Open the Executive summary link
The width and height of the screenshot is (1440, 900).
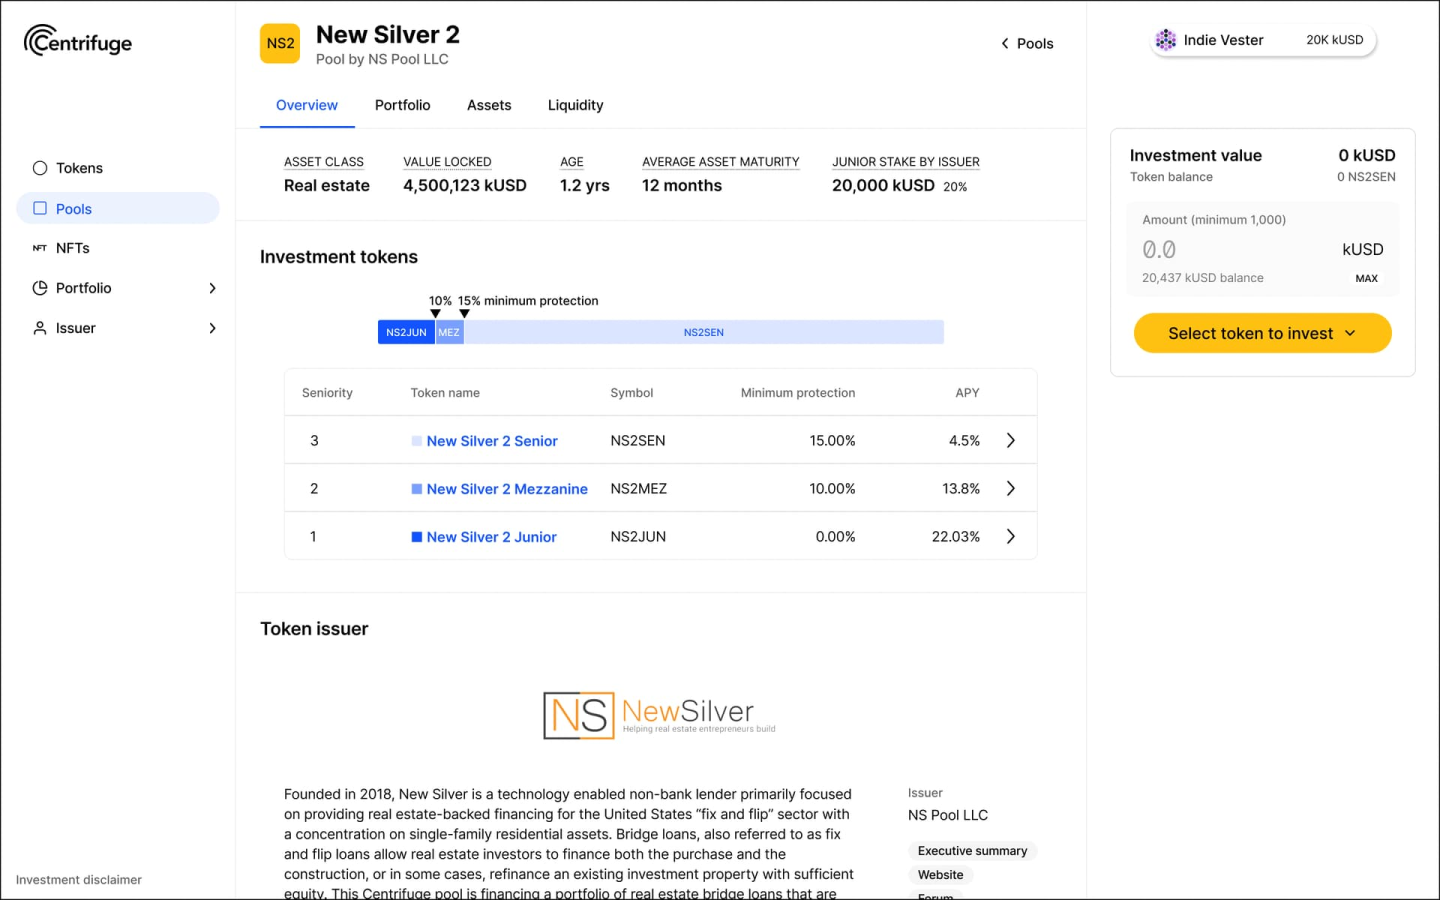point(972,851)
